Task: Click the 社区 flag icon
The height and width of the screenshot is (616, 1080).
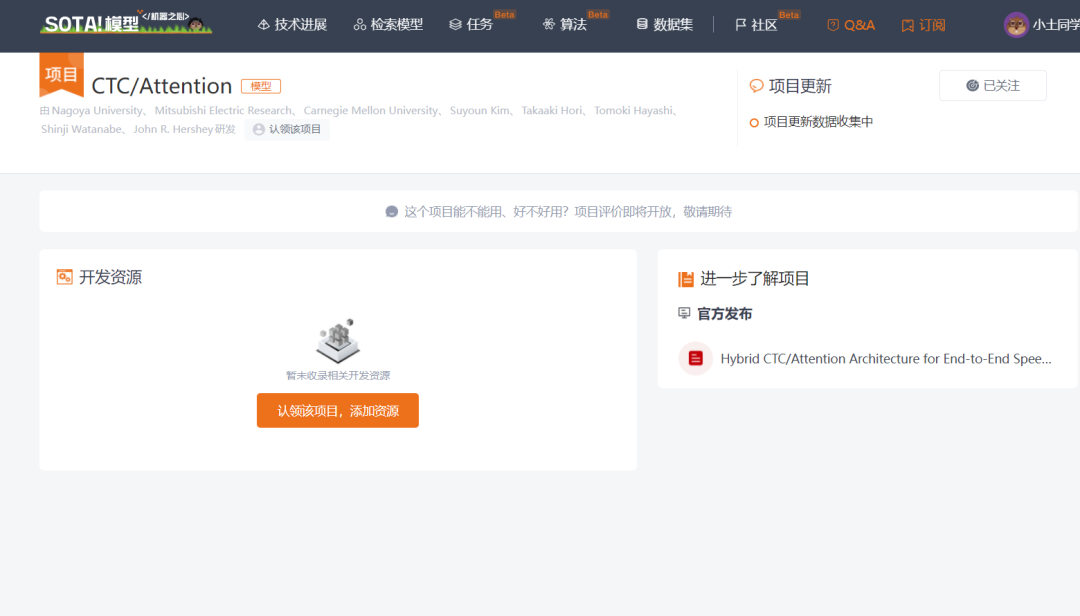Action: click(x=740, y=25)
